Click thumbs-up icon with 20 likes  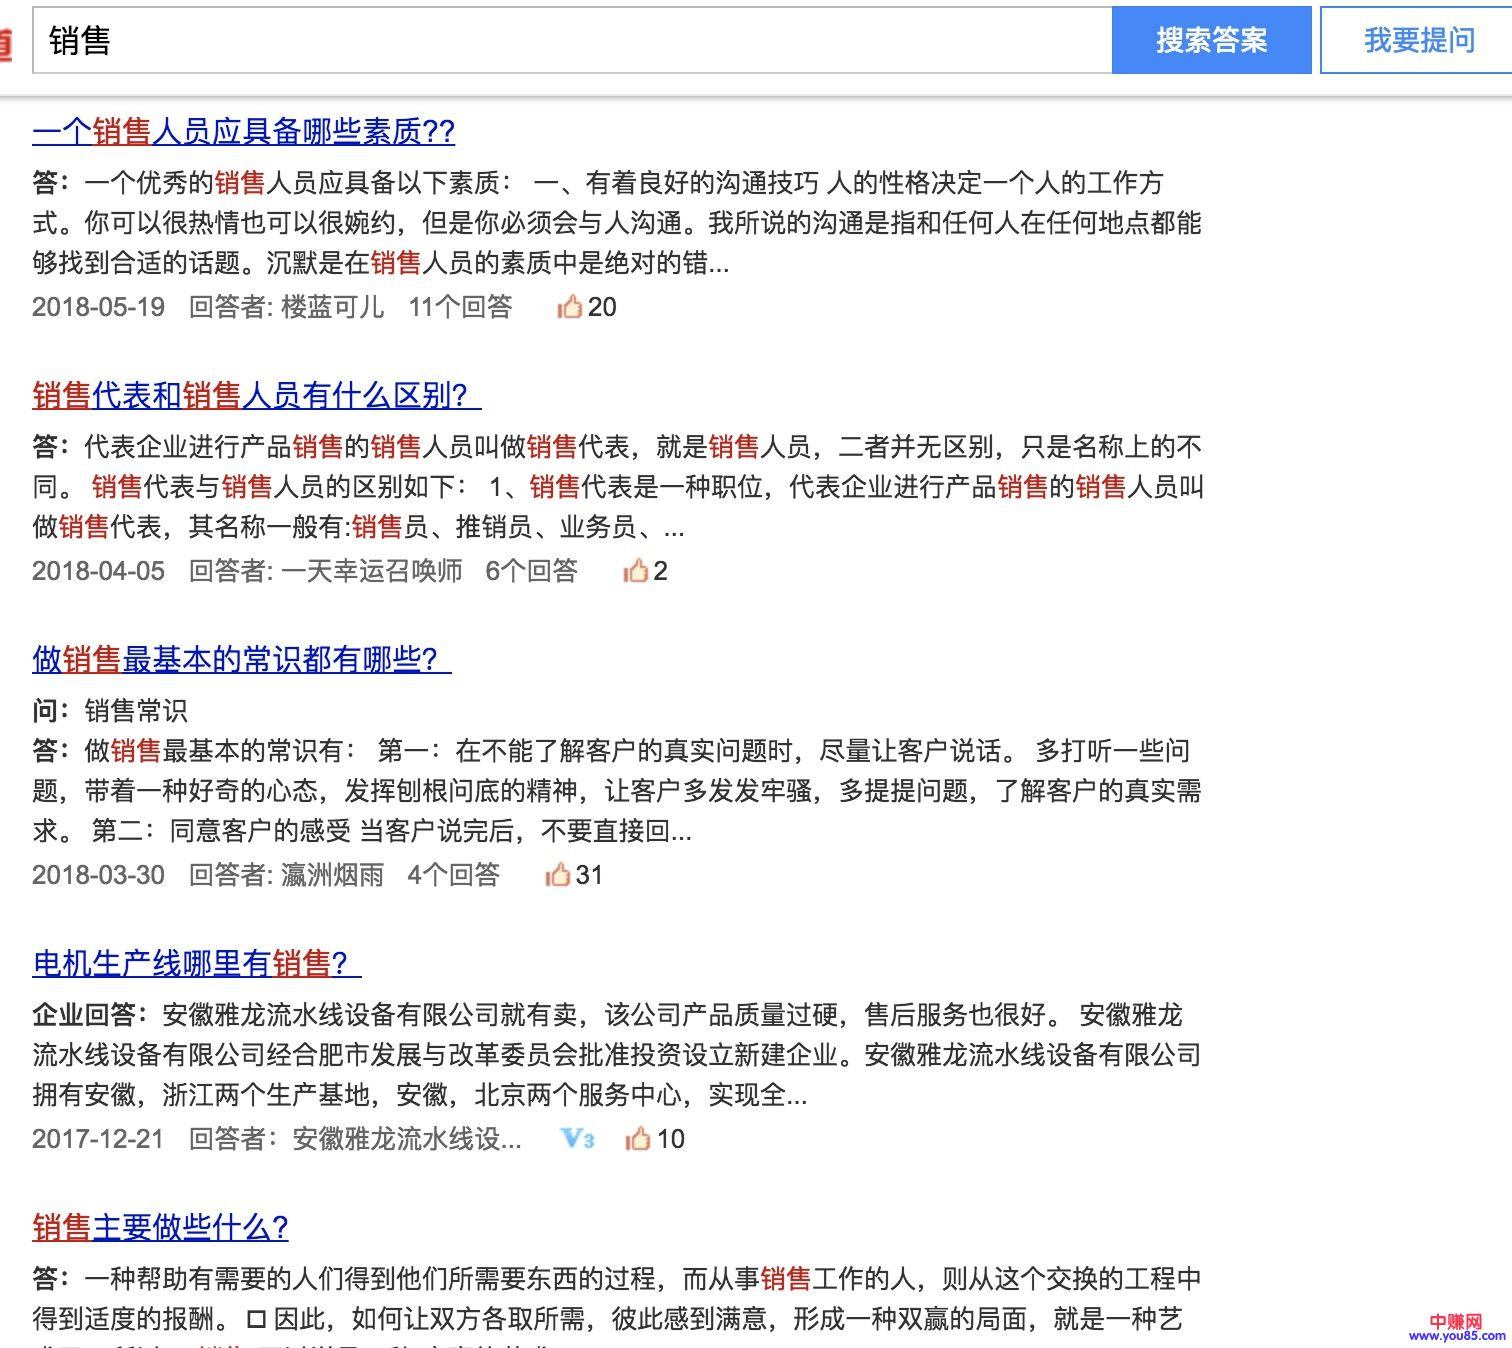tap(570, 307)
